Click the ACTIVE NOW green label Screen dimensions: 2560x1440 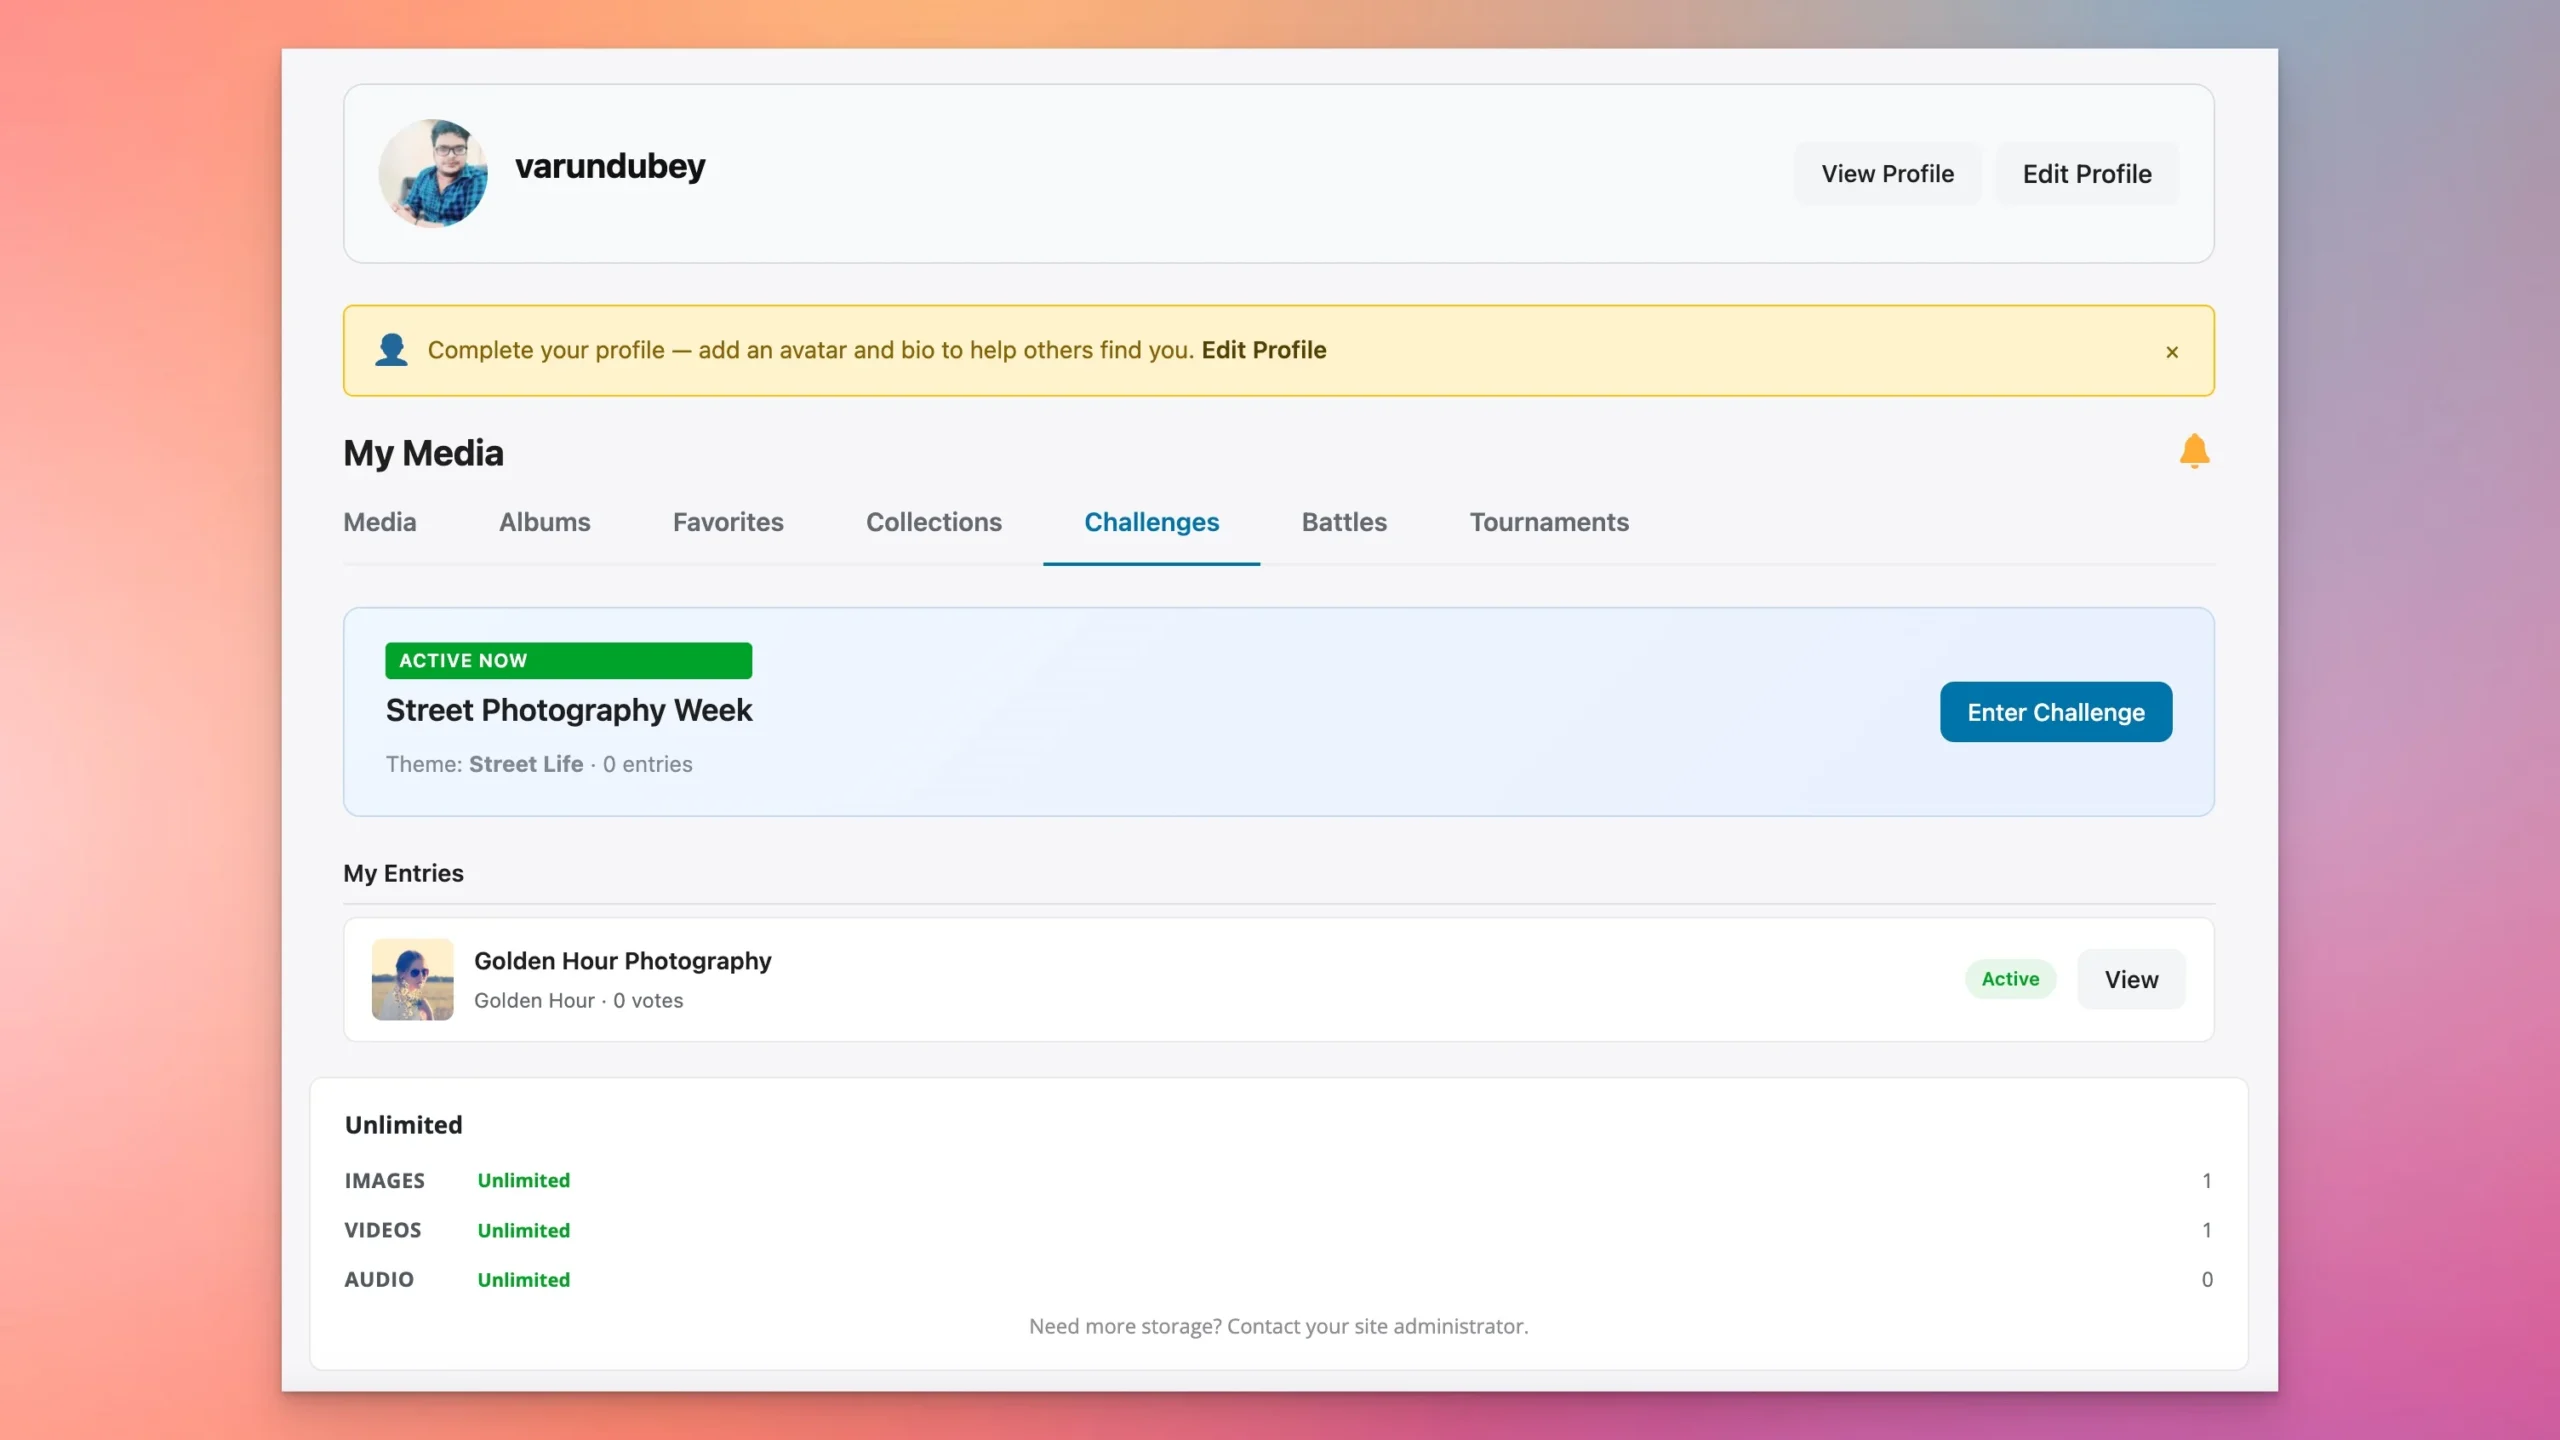pyautogui.click(x=567, y=660)
